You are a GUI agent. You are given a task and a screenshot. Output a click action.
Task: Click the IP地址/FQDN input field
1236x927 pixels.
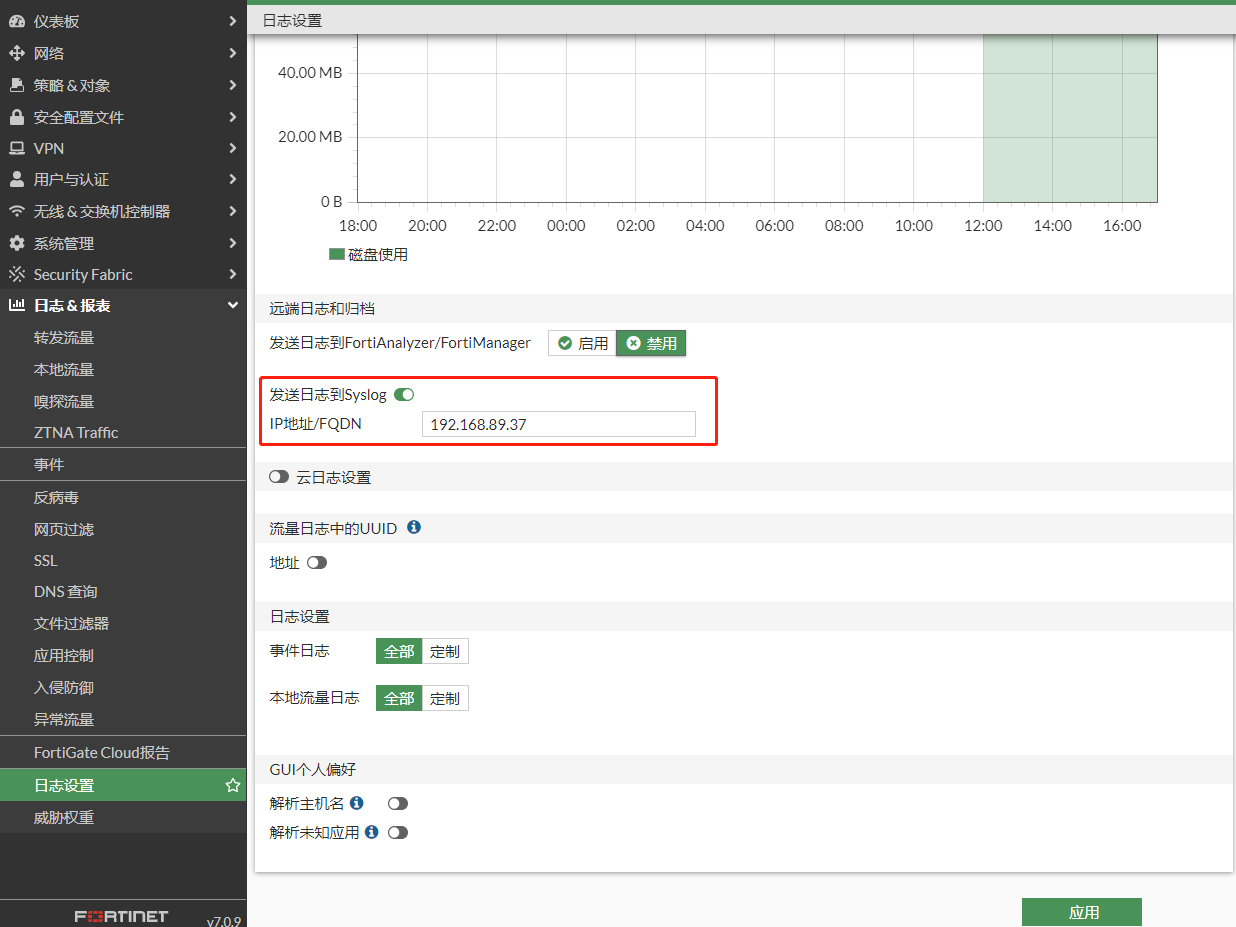(x=558, y=424)
